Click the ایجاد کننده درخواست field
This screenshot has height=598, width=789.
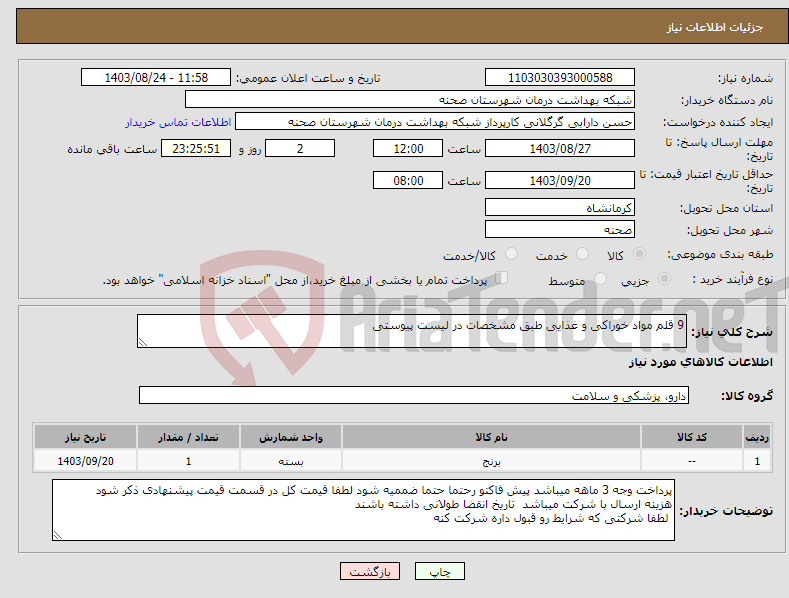coord(435,121)
